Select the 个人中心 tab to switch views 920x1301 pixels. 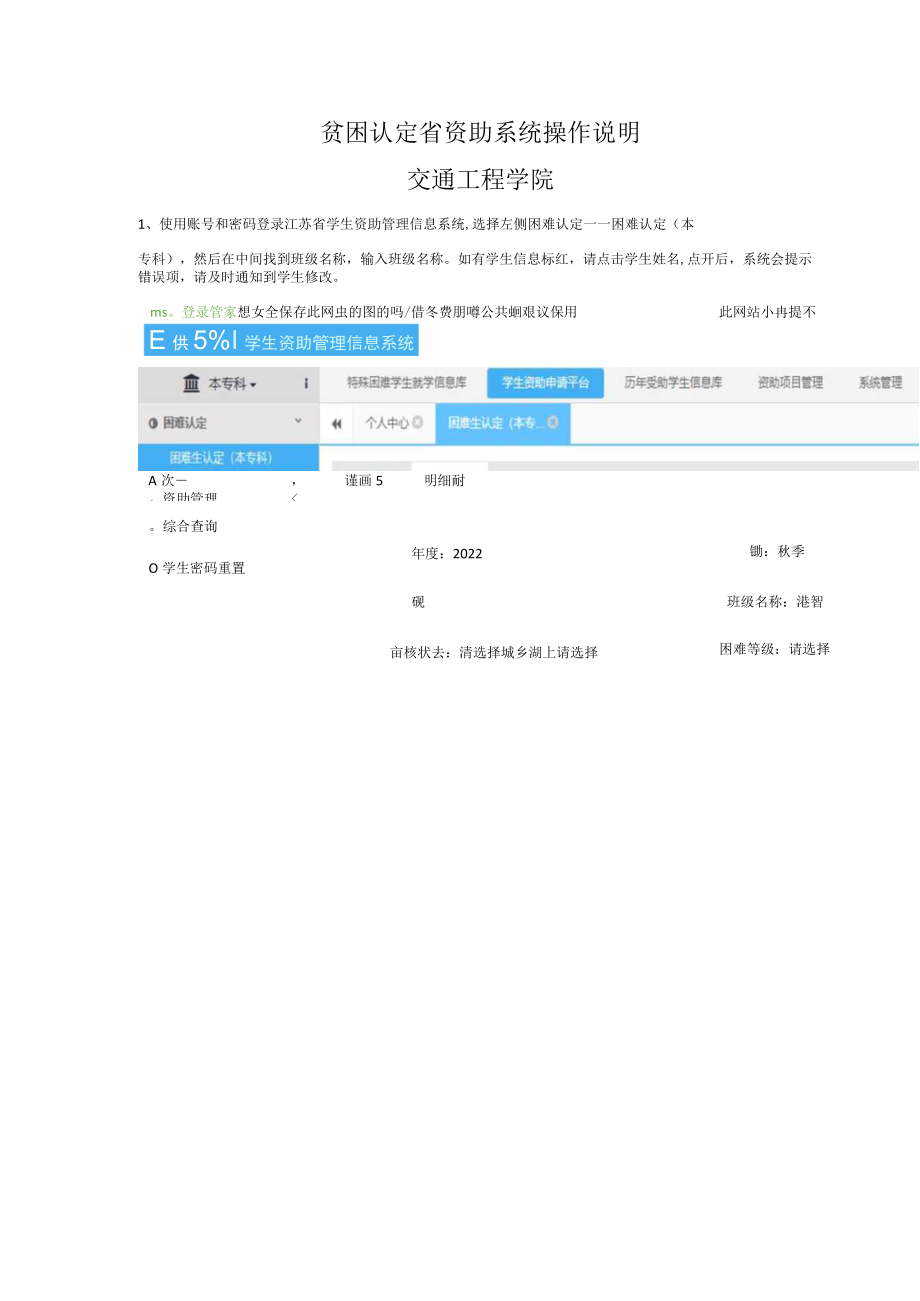389,423
